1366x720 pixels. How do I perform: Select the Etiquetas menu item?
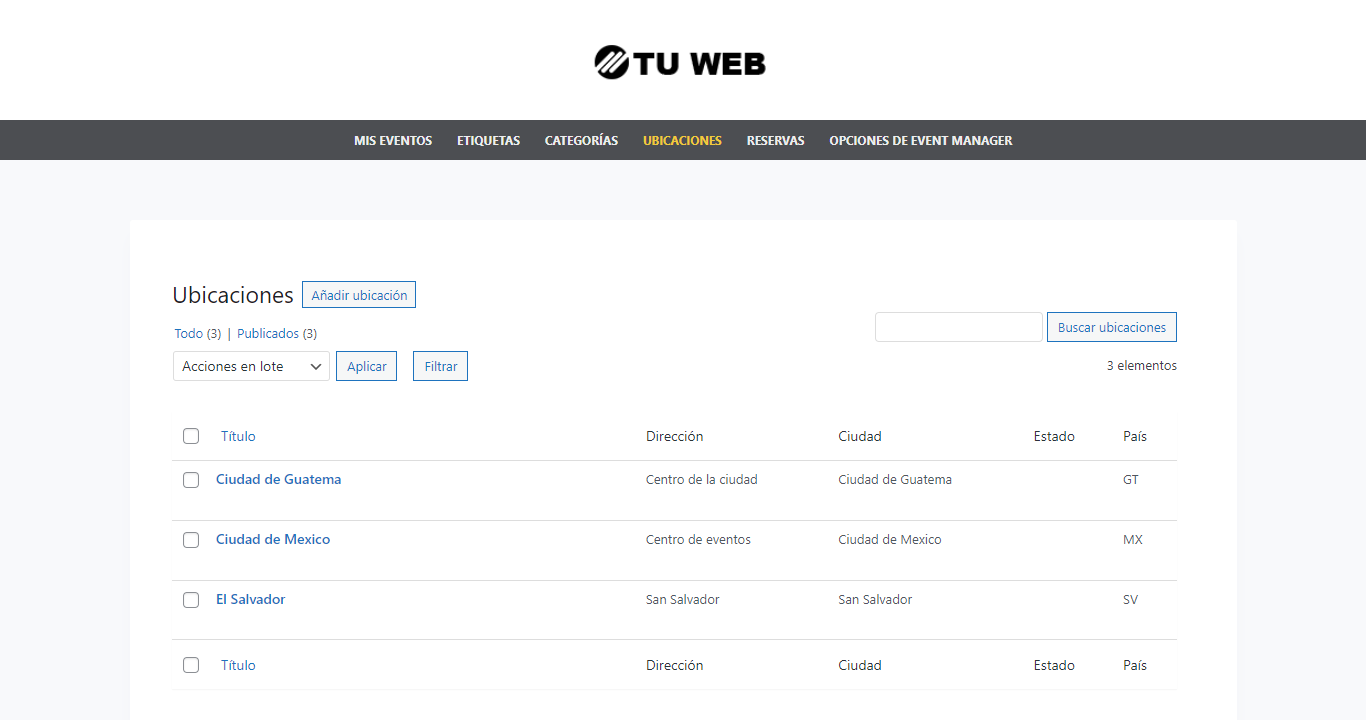(488, 140)
